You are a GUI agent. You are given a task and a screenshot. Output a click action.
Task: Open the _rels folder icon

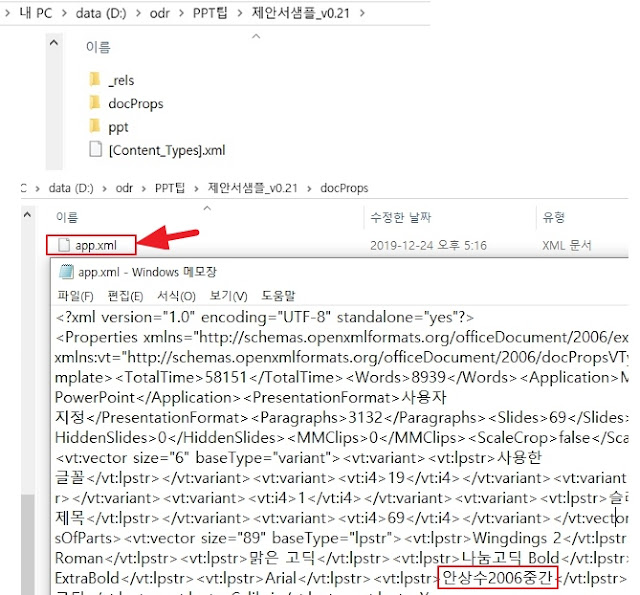click(95, 80)
